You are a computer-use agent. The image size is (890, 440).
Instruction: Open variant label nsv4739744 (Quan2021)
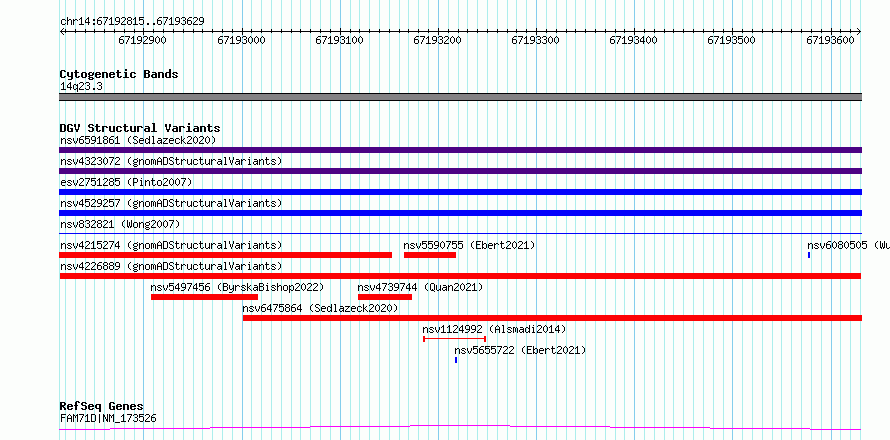point(420,287)
